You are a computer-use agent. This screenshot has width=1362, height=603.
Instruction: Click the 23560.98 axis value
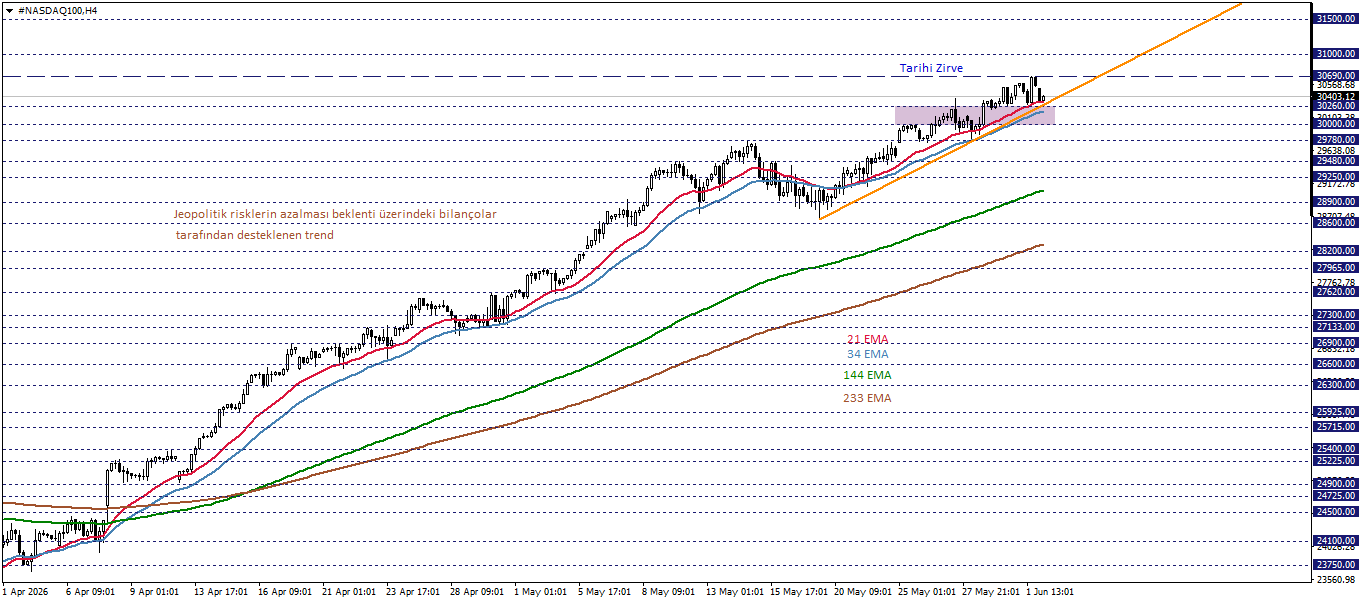(x=1336, y=579)
